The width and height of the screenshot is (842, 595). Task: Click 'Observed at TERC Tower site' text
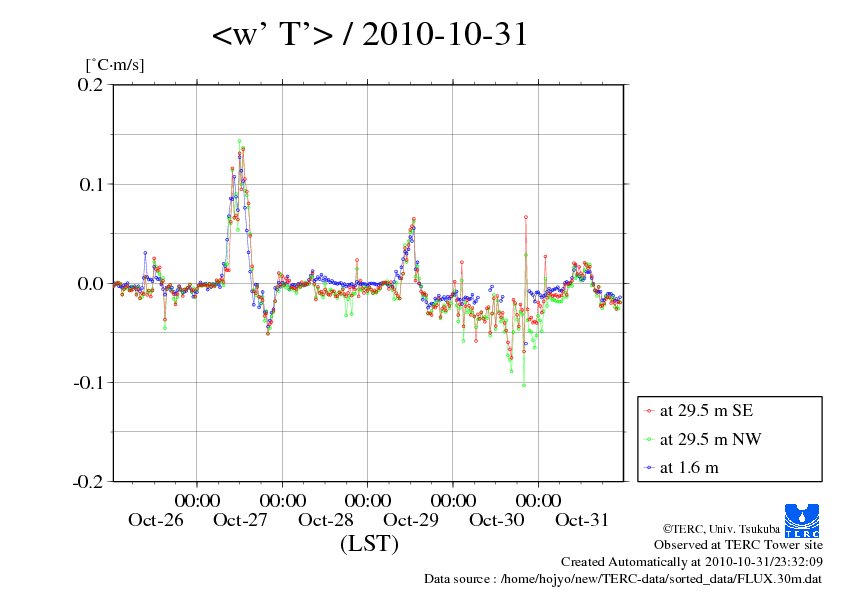coord(738,545)
